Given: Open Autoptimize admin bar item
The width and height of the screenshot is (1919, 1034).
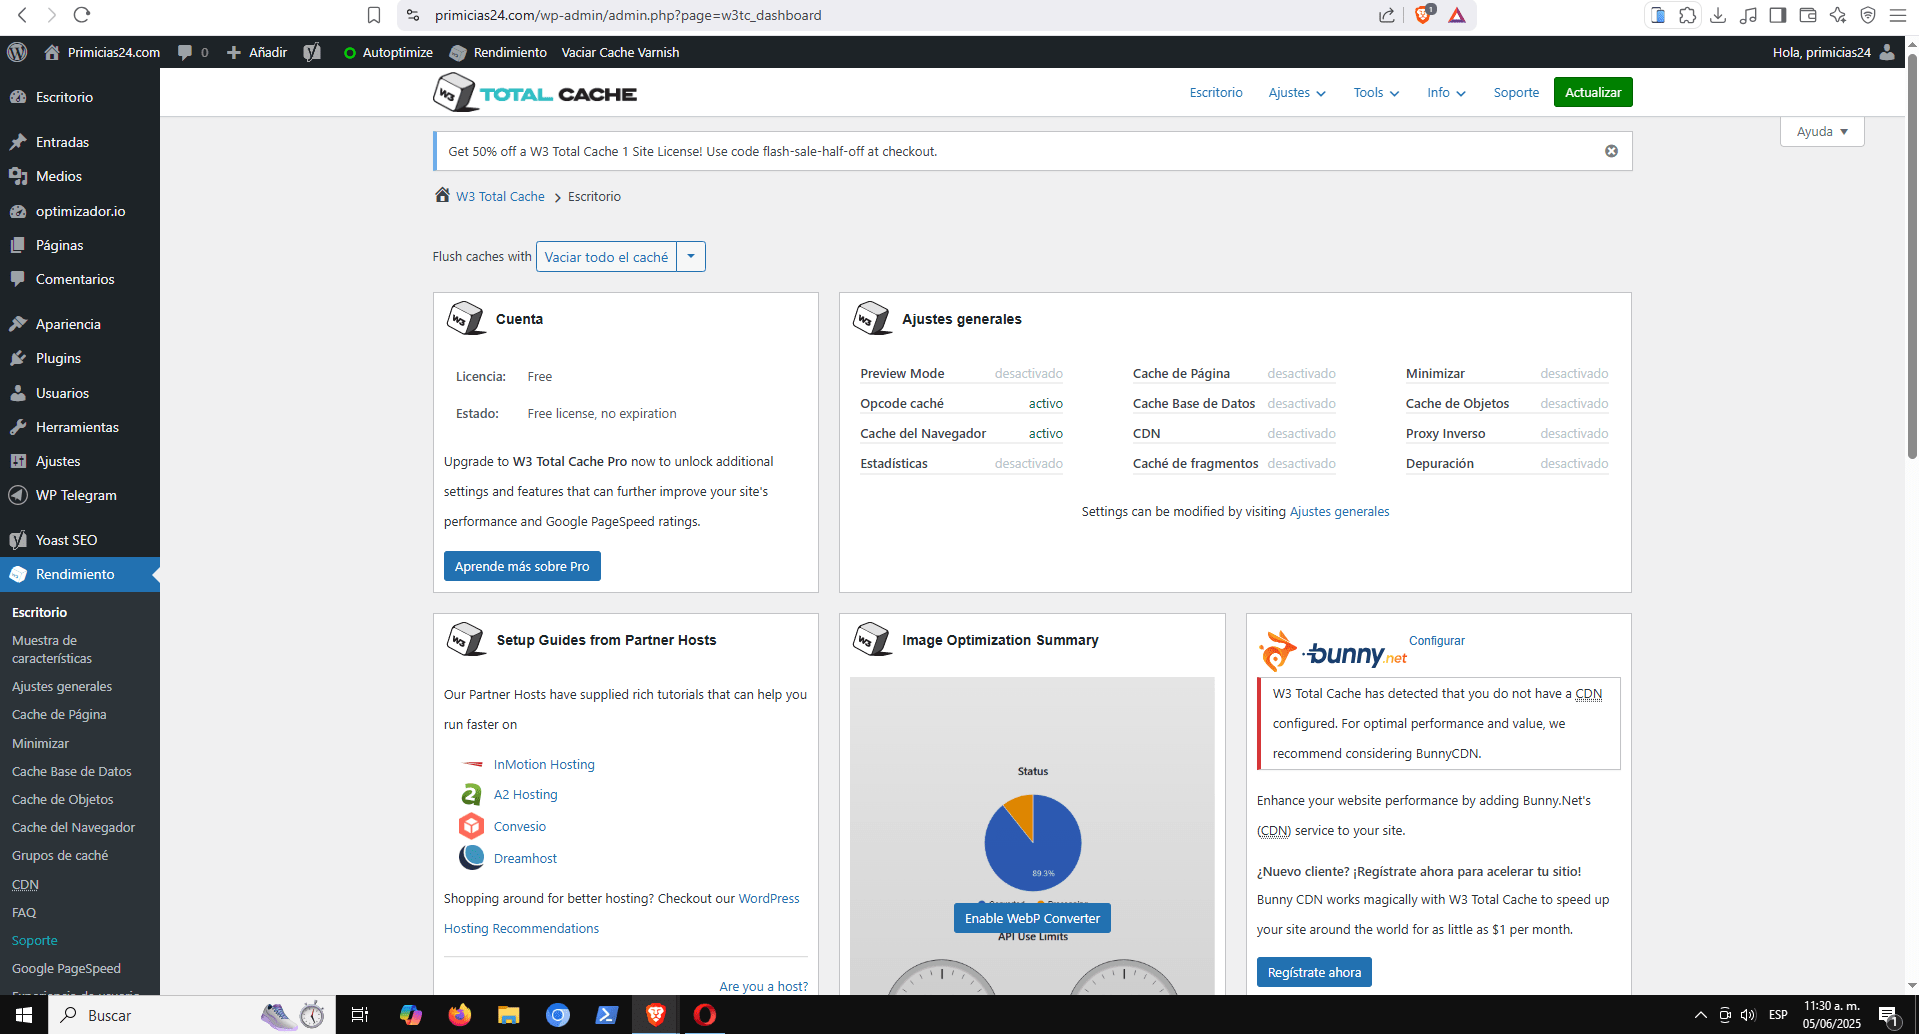Looking at the screenshot, I should pyautogui.click(x=388, y=52).
